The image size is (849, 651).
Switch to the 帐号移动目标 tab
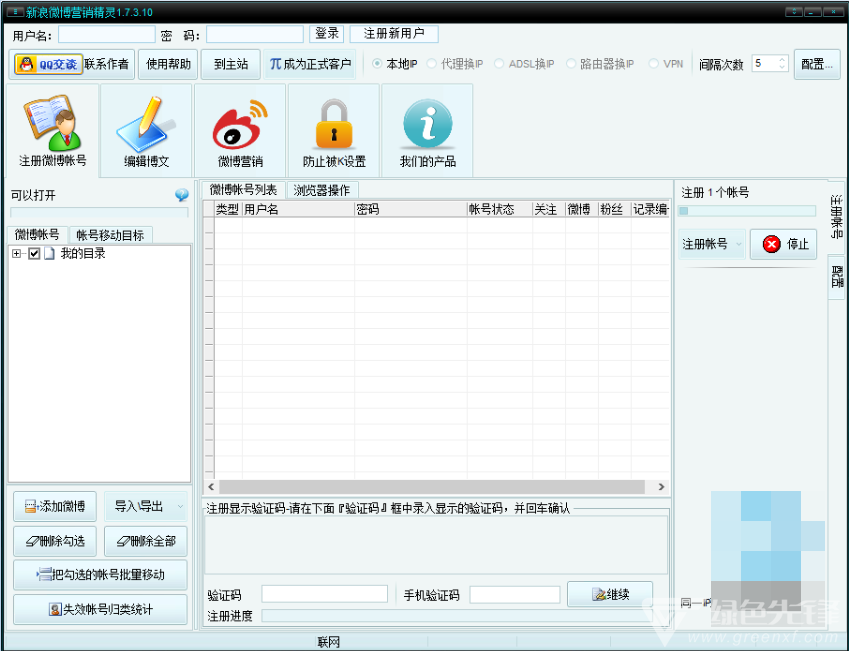coord(110,235)
